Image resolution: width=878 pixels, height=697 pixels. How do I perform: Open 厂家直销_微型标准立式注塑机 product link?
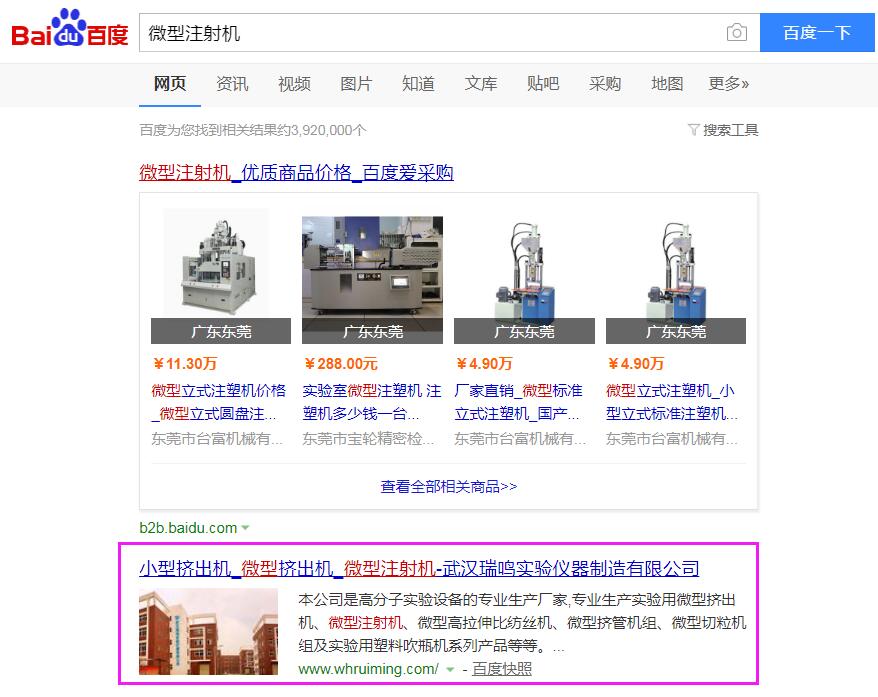(x=518, y=402)
